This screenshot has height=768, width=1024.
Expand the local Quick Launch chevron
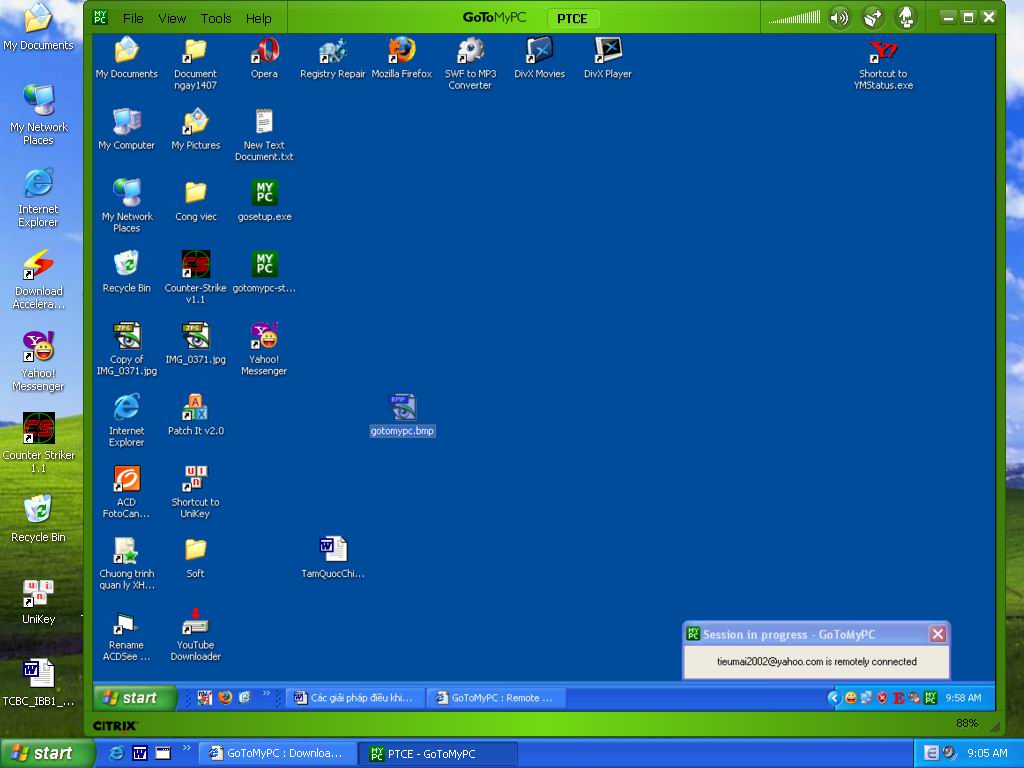point(187,748)
